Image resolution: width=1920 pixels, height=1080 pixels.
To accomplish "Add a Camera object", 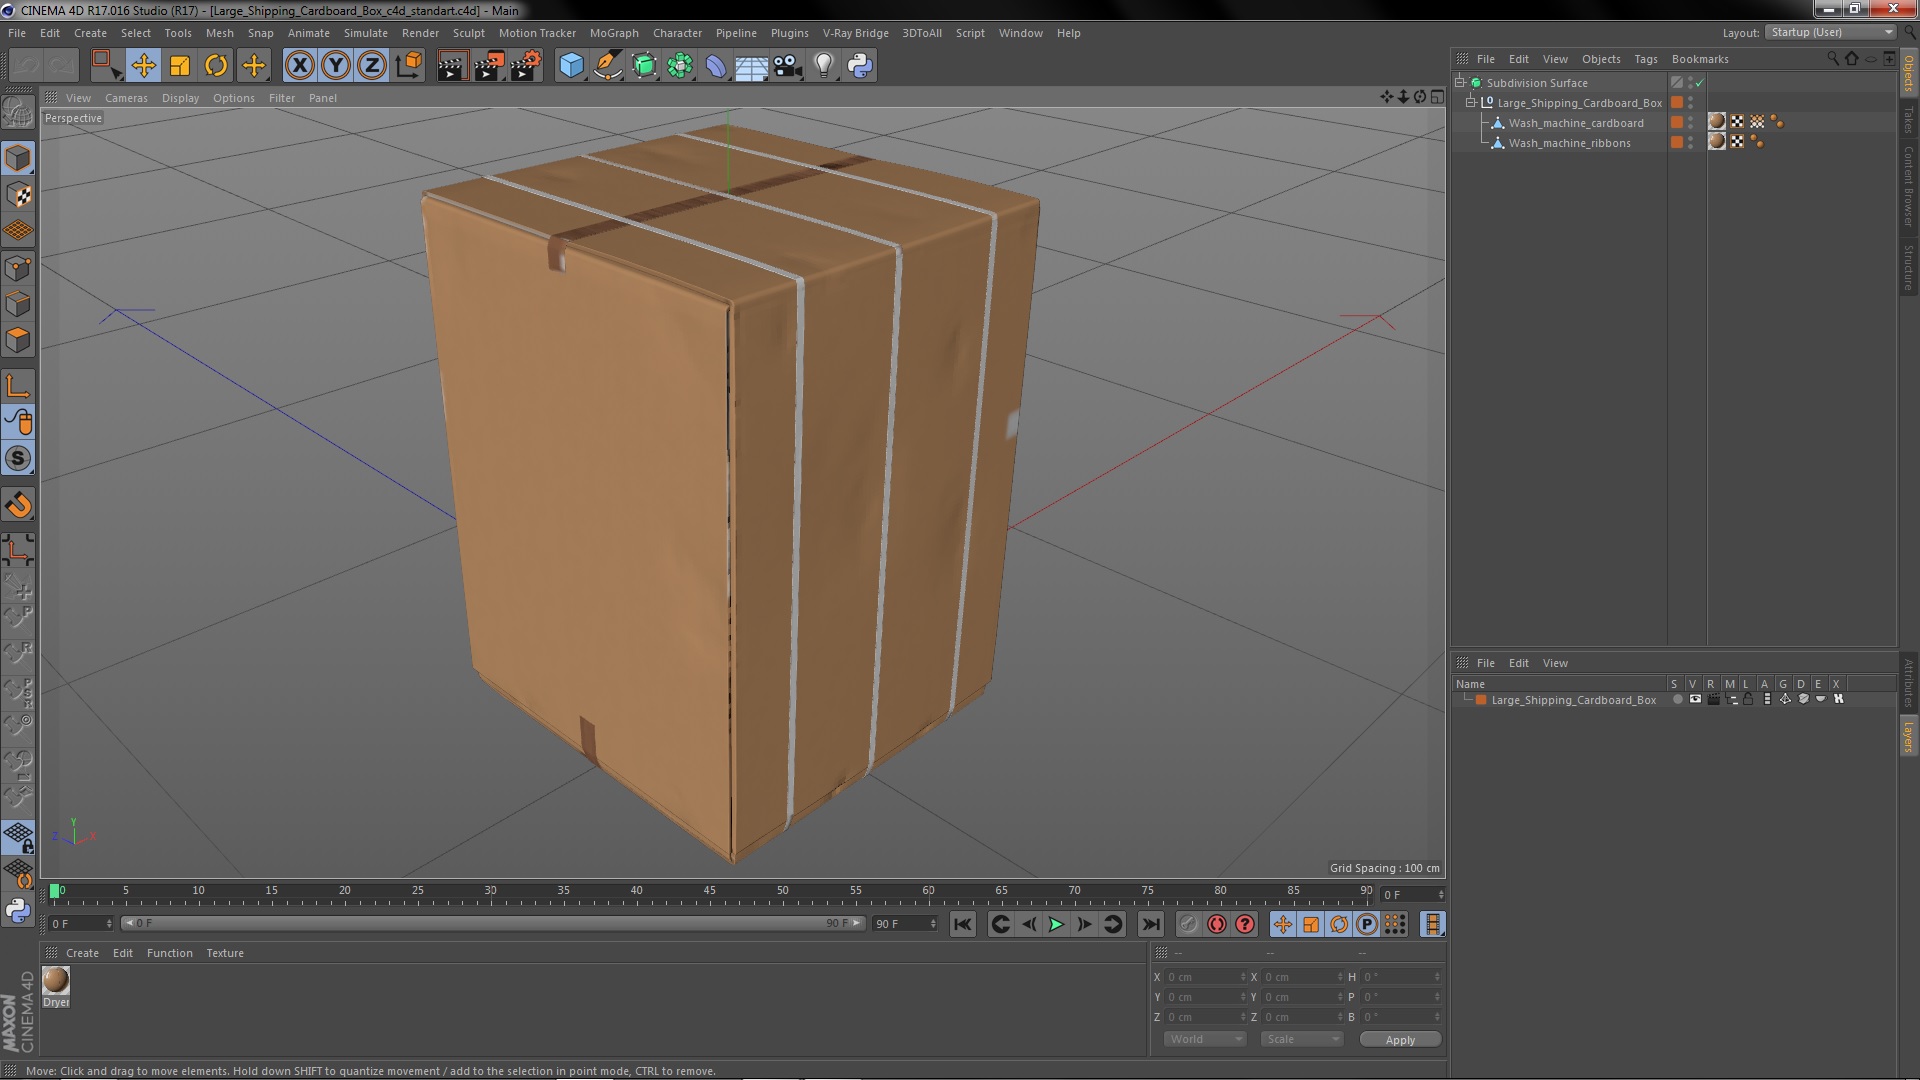I will (787, 66).
